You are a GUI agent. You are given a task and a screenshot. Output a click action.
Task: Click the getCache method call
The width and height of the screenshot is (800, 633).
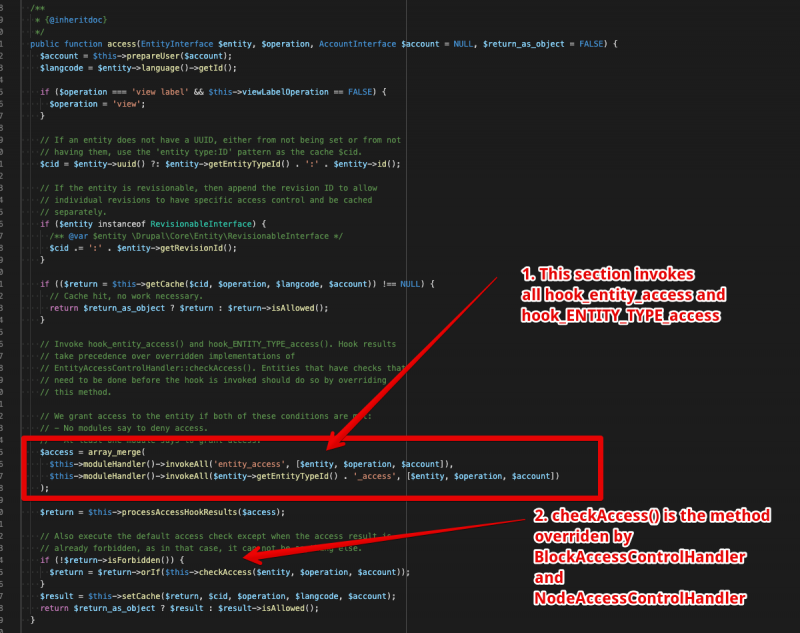165,284
